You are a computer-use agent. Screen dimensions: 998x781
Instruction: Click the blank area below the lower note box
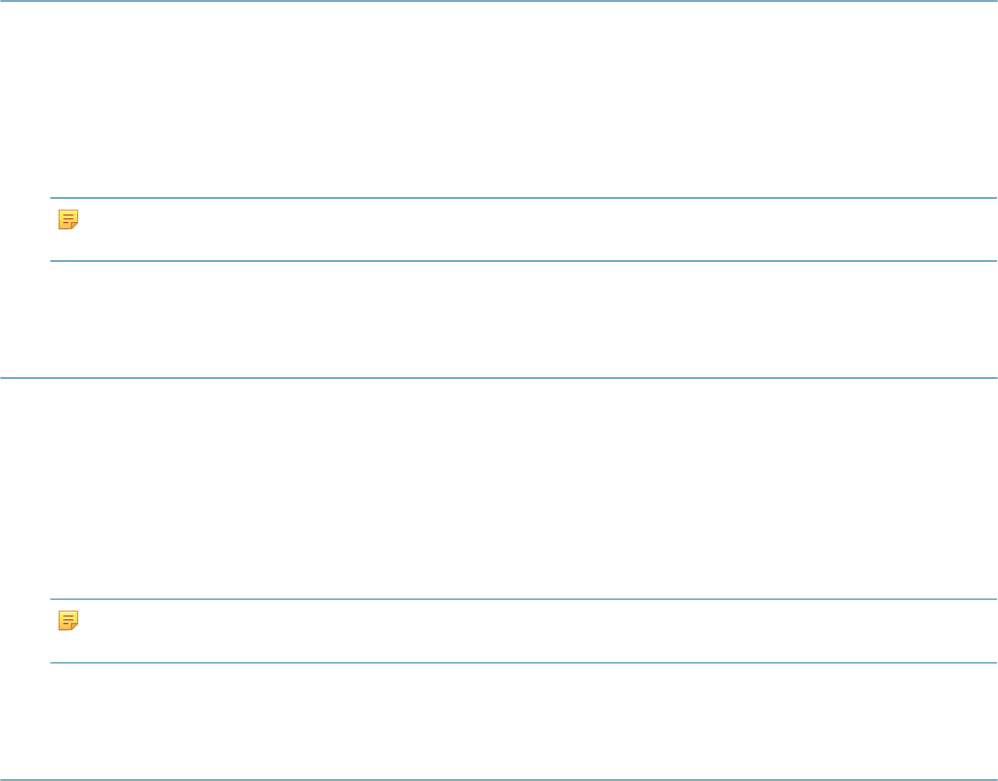499,721
